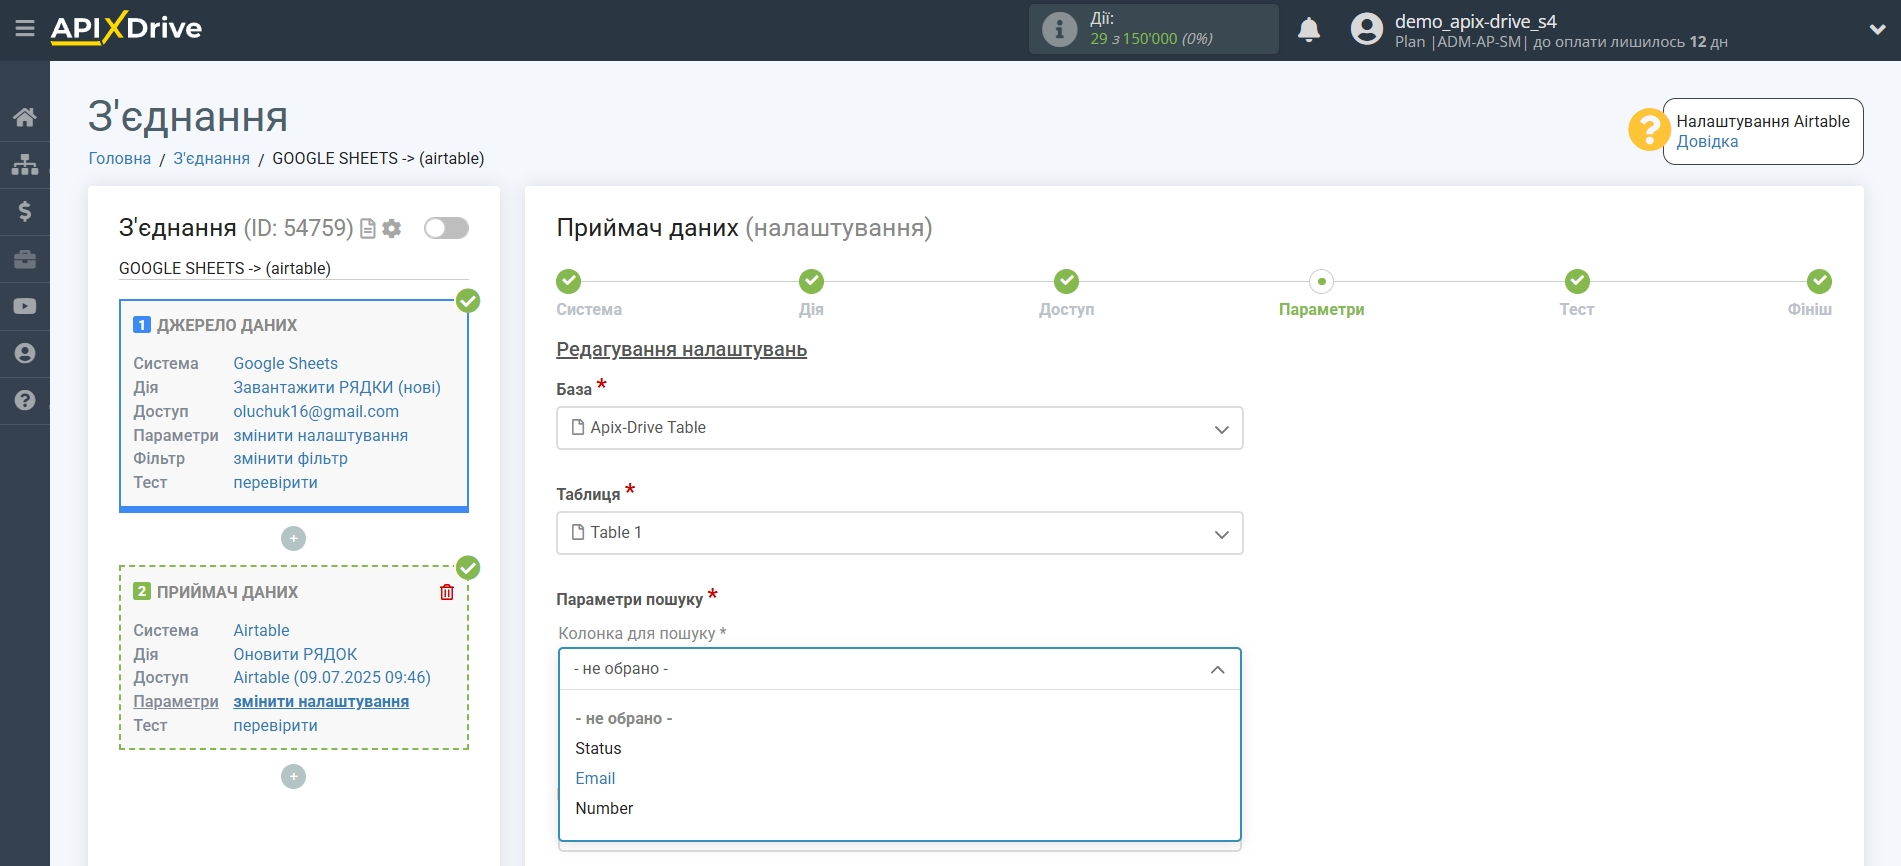Add a block below the data source
The width and height of the screenshot is (1901, 866).
coord(293,539)
